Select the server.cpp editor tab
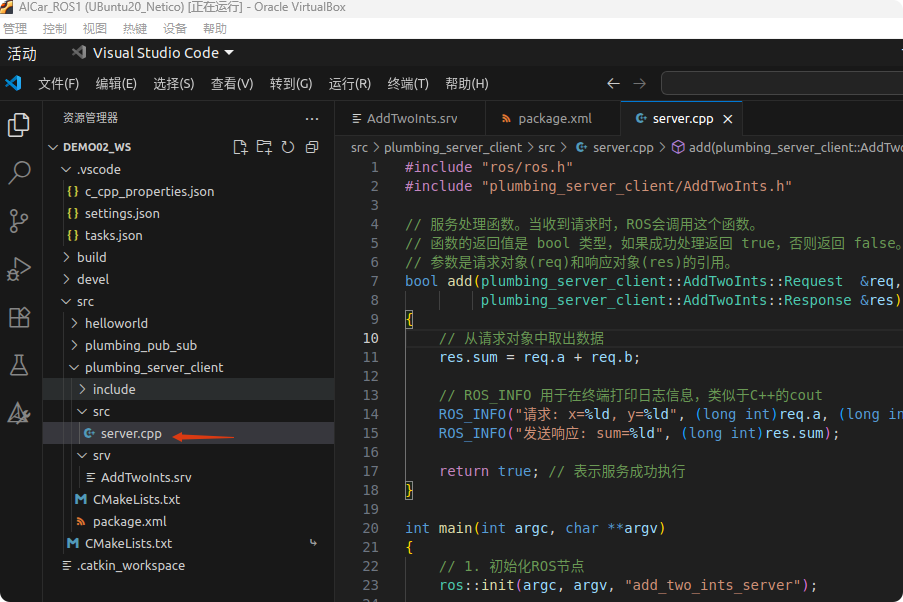 (682, 119)
